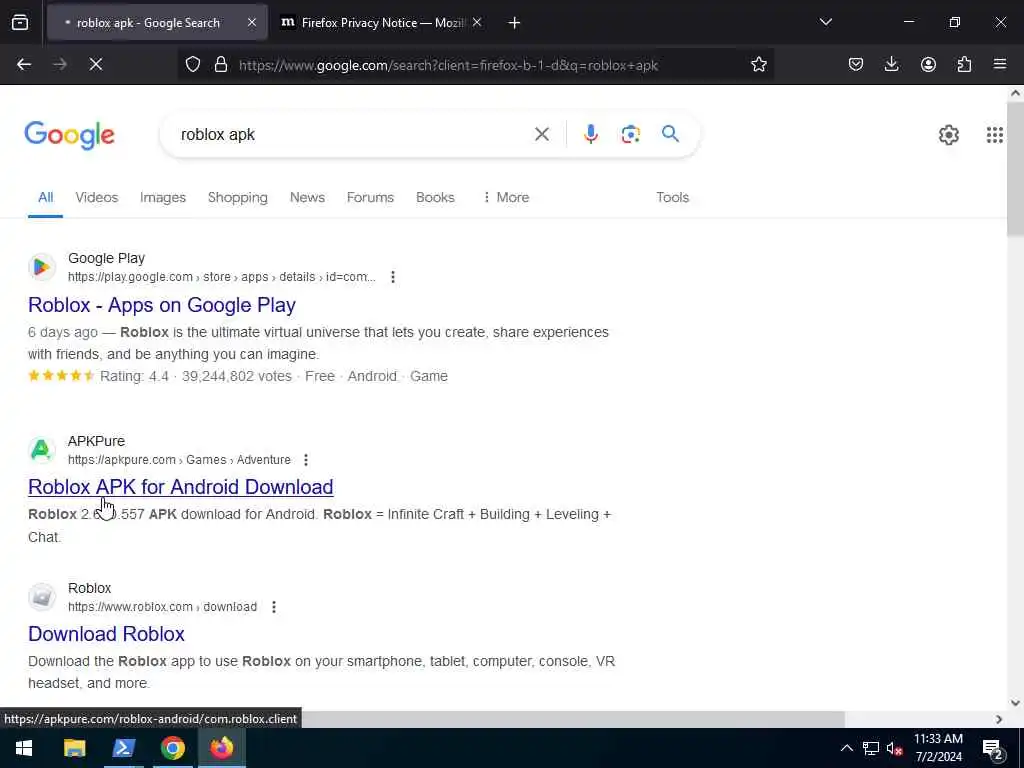Switch to News results tab
The image size is (1024, 768).
(x=307, y=197)
